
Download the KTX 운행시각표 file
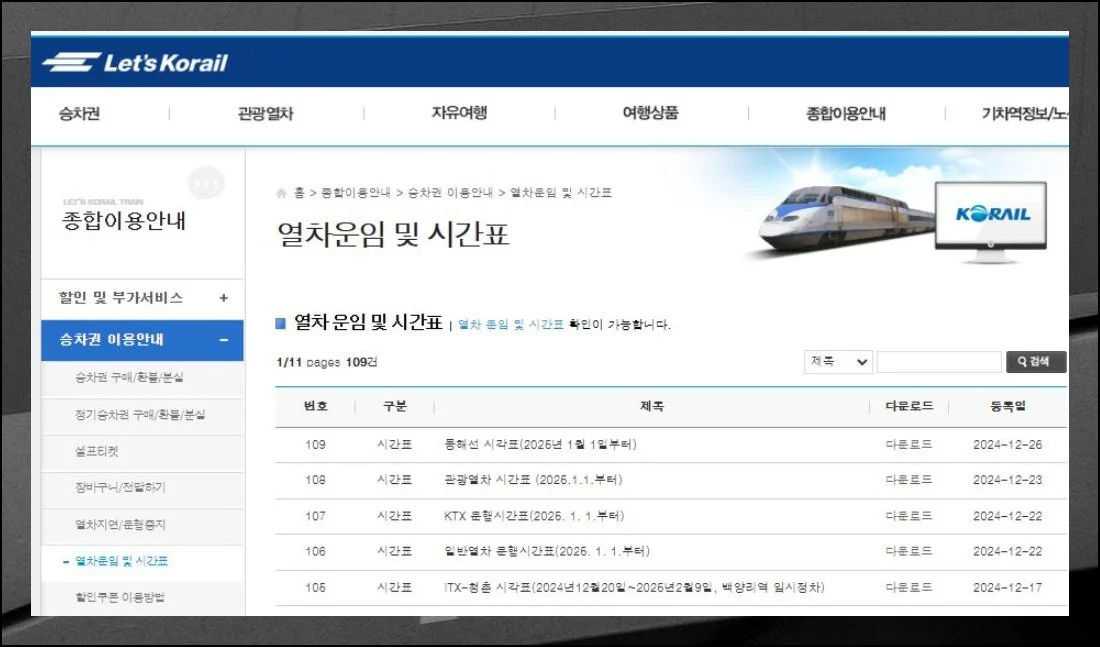pyautogui.click(x=902, y=516)
